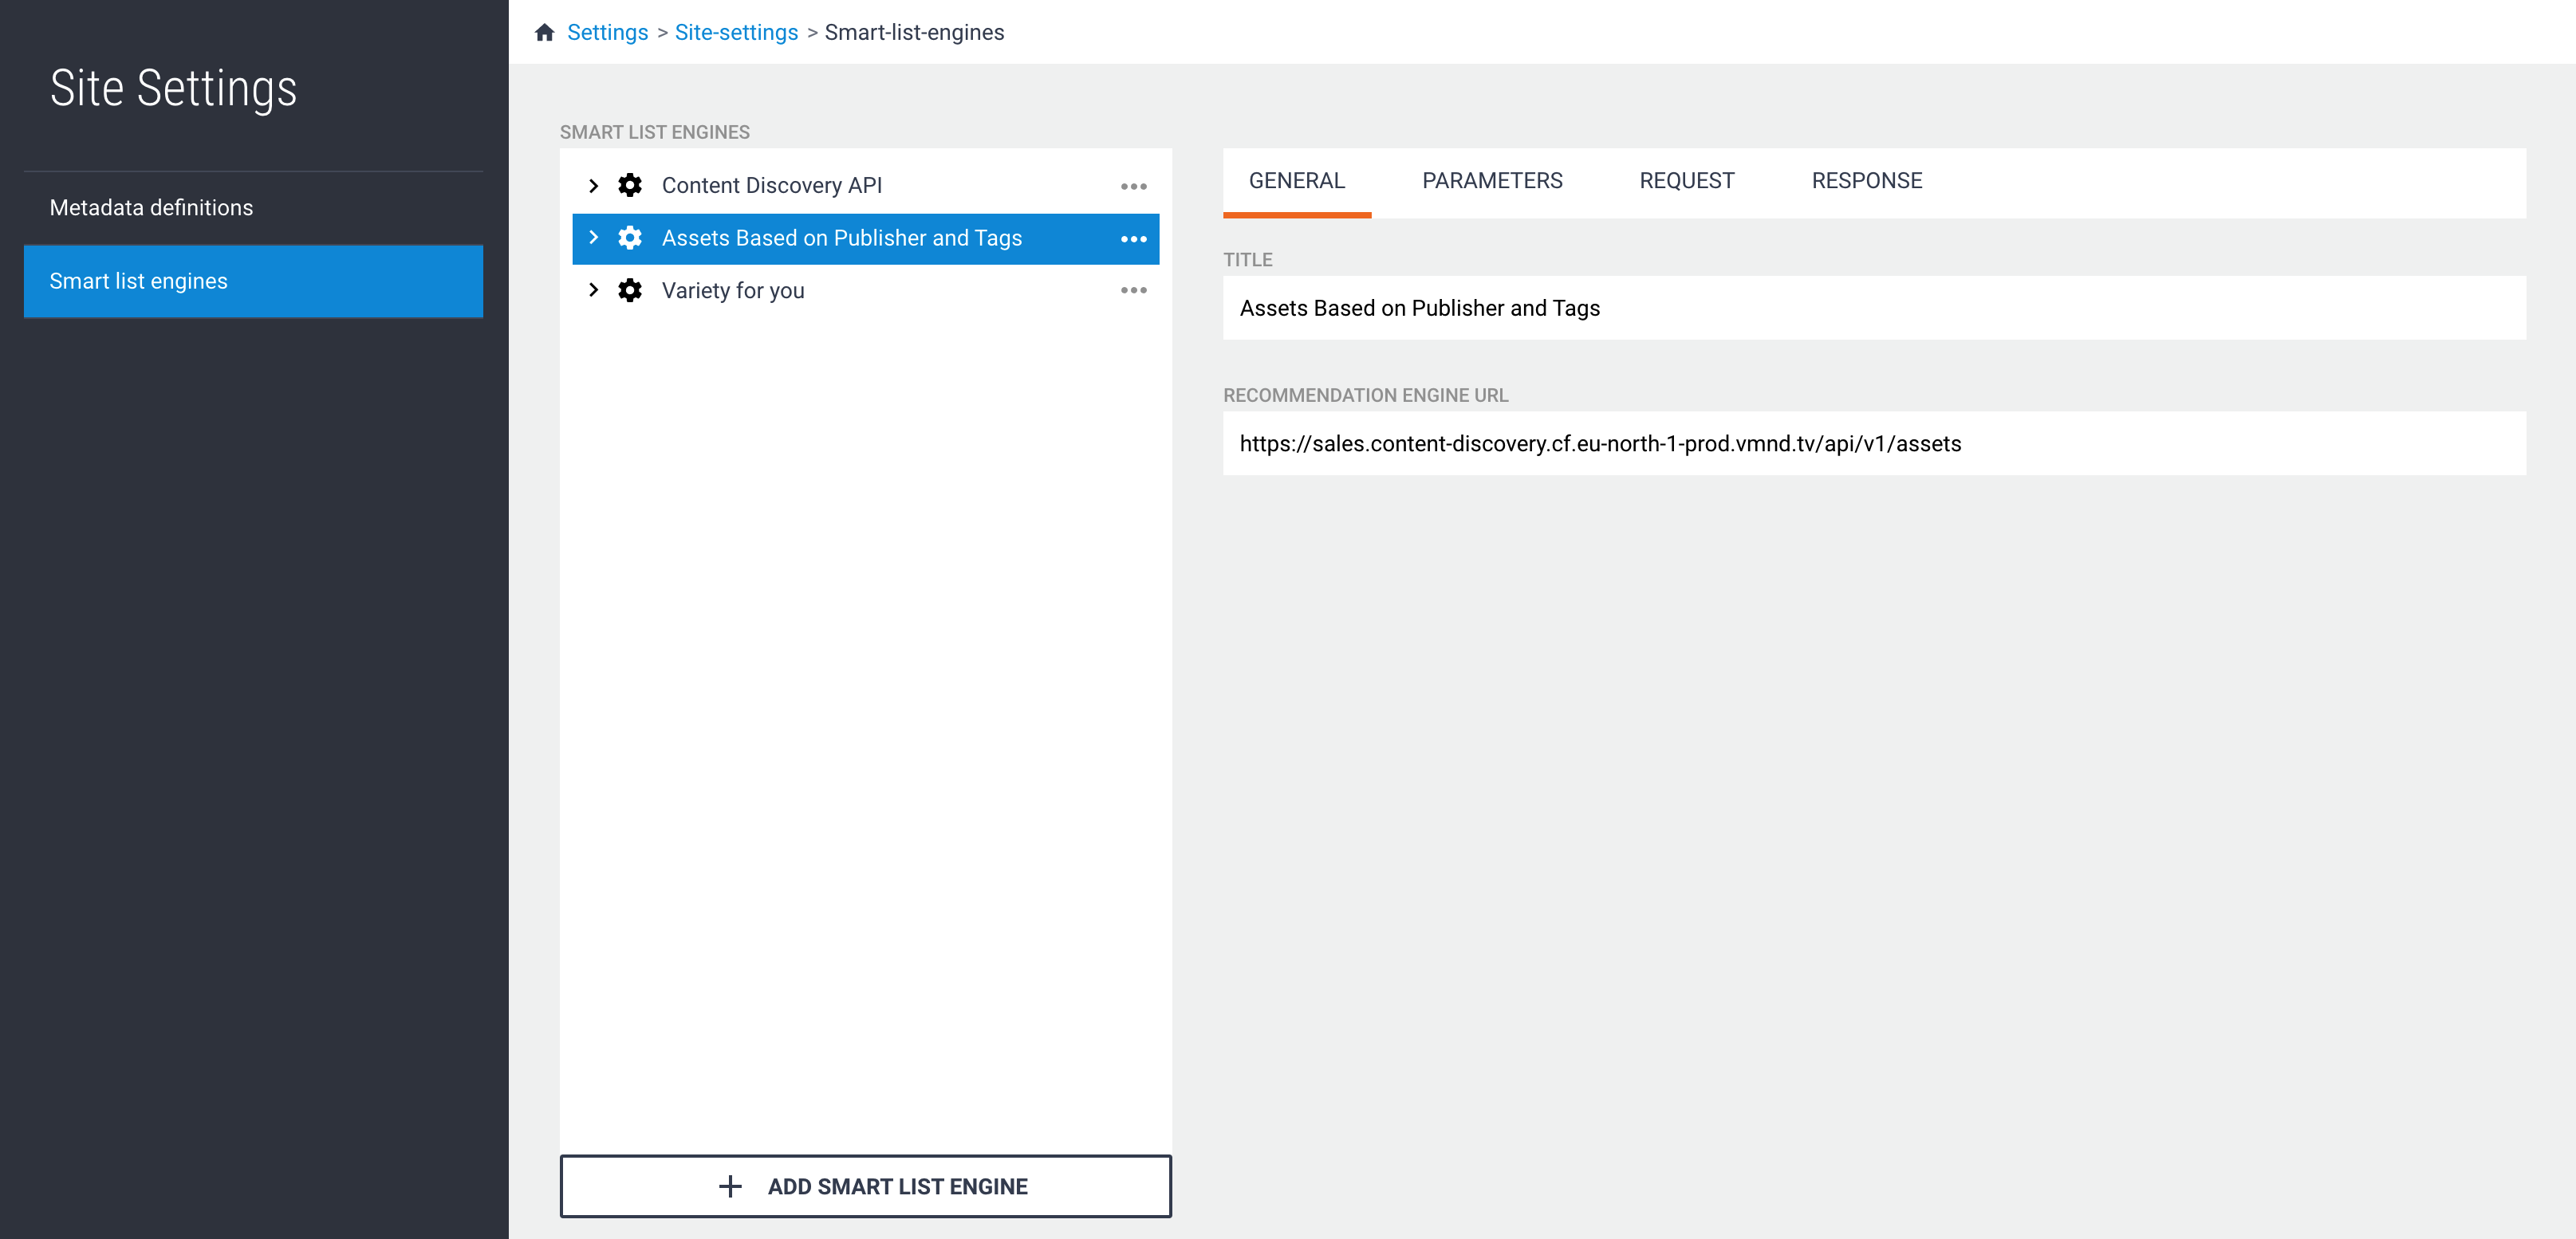Open Metadata definitions in sidebar

click(x=253, y=208)
